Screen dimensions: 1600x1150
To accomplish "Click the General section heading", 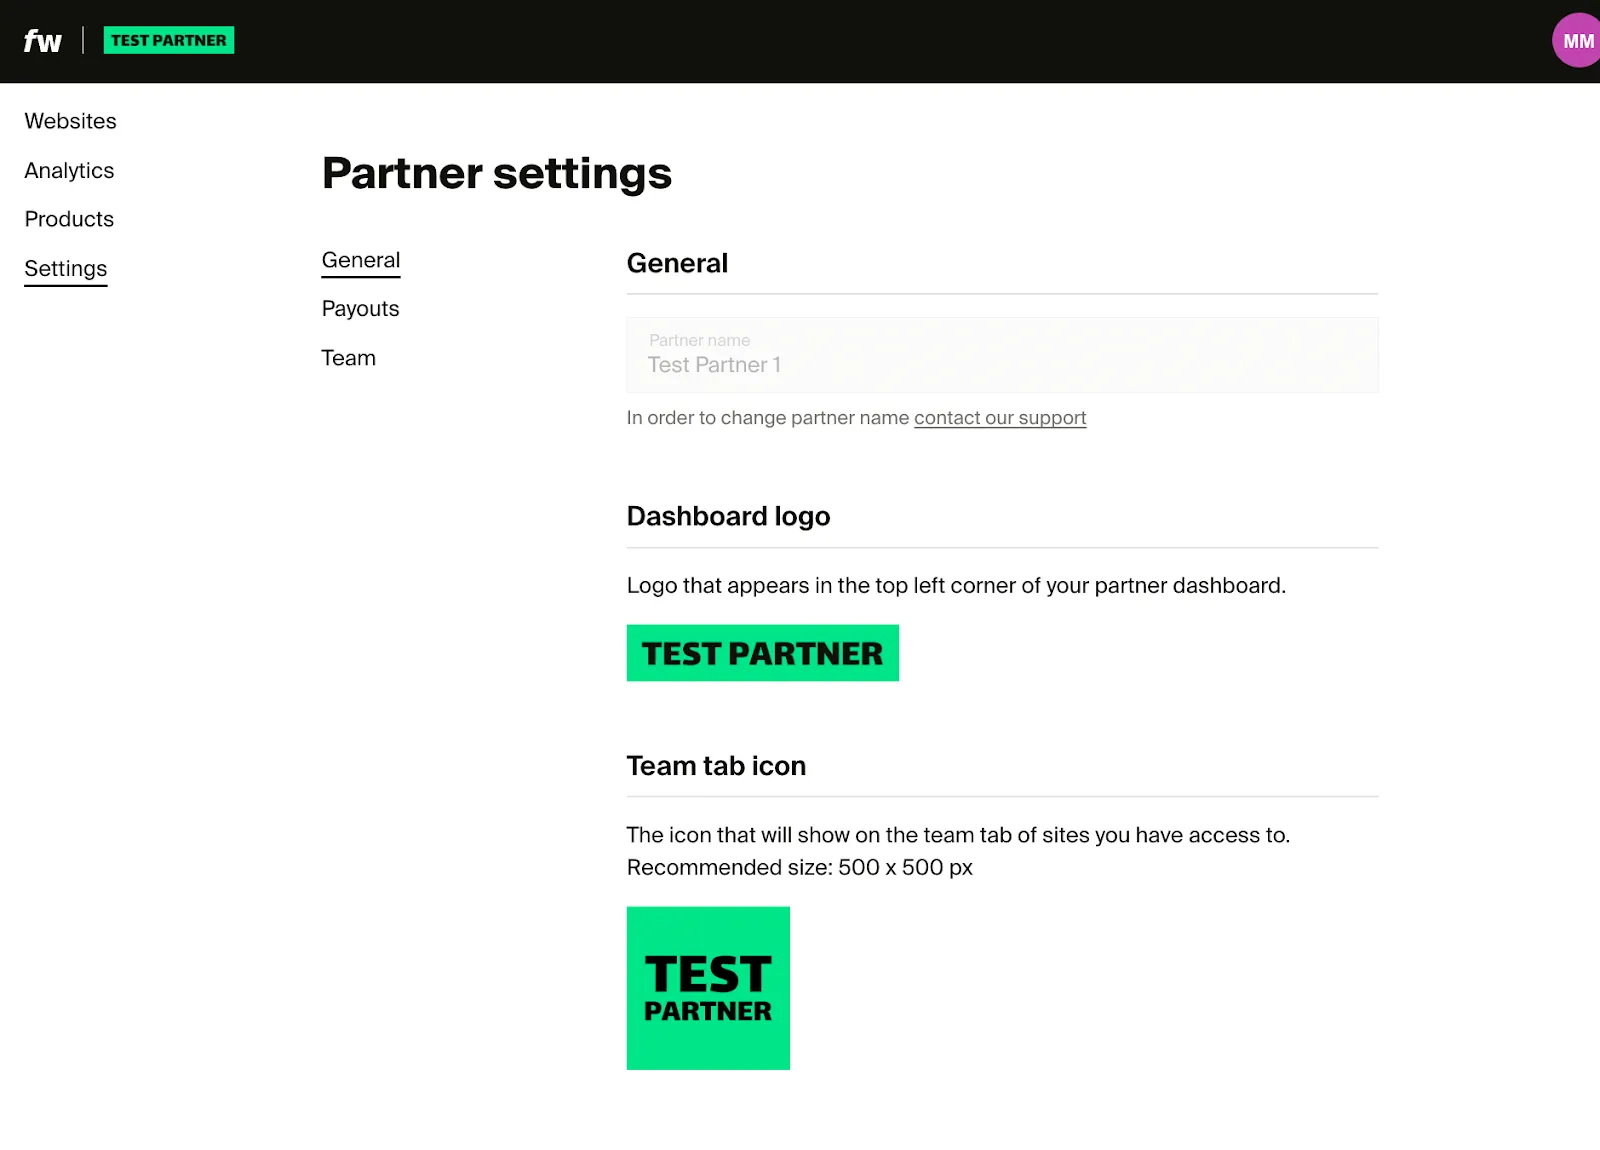I will [677, 263].
